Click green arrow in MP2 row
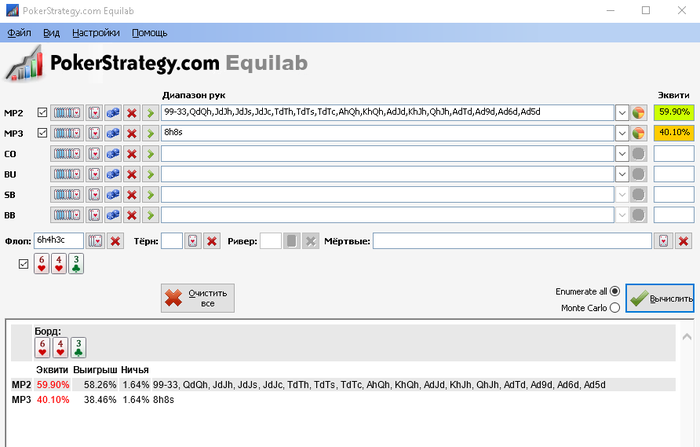 150,113
